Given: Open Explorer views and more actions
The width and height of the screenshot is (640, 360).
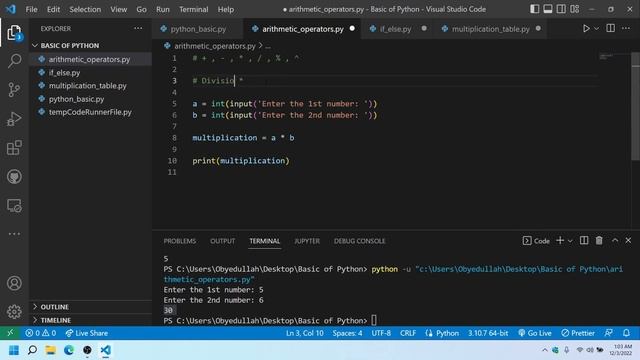Looking at the screenshot, I should [138, 28].
